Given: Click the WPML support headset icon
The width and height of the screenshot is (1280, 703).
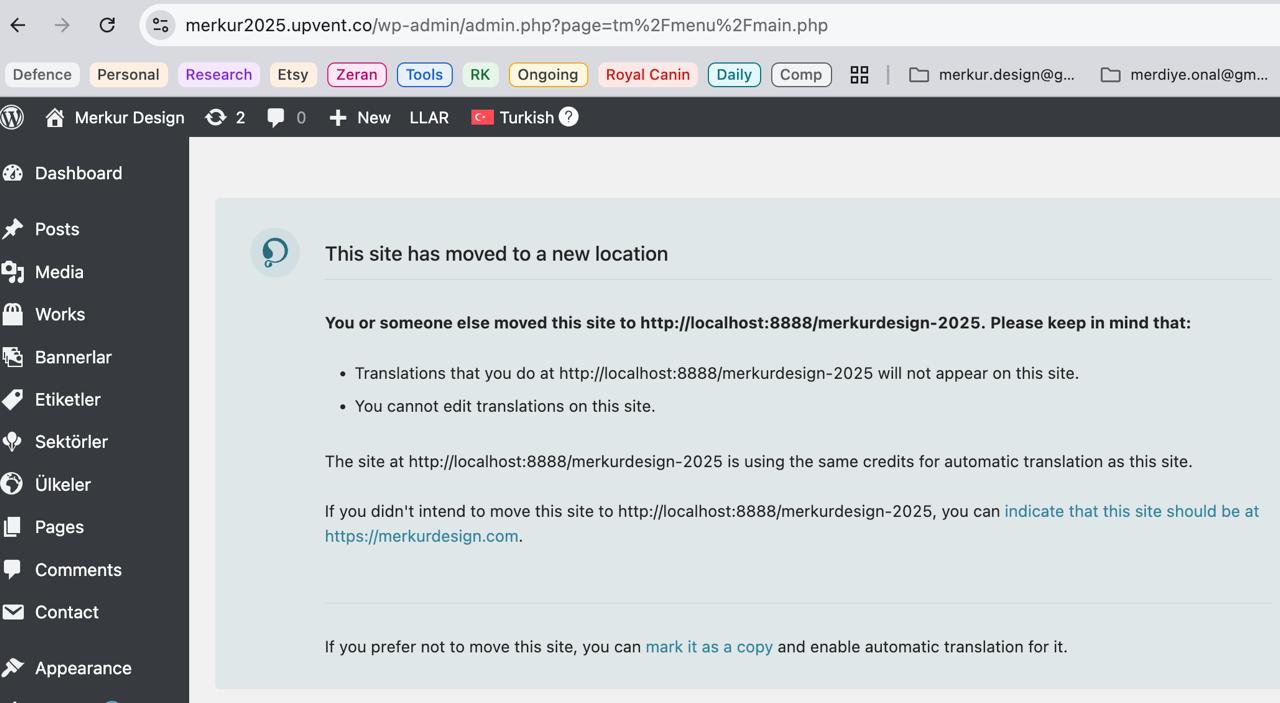Looking at the screenshot, I should pos(275,252).
